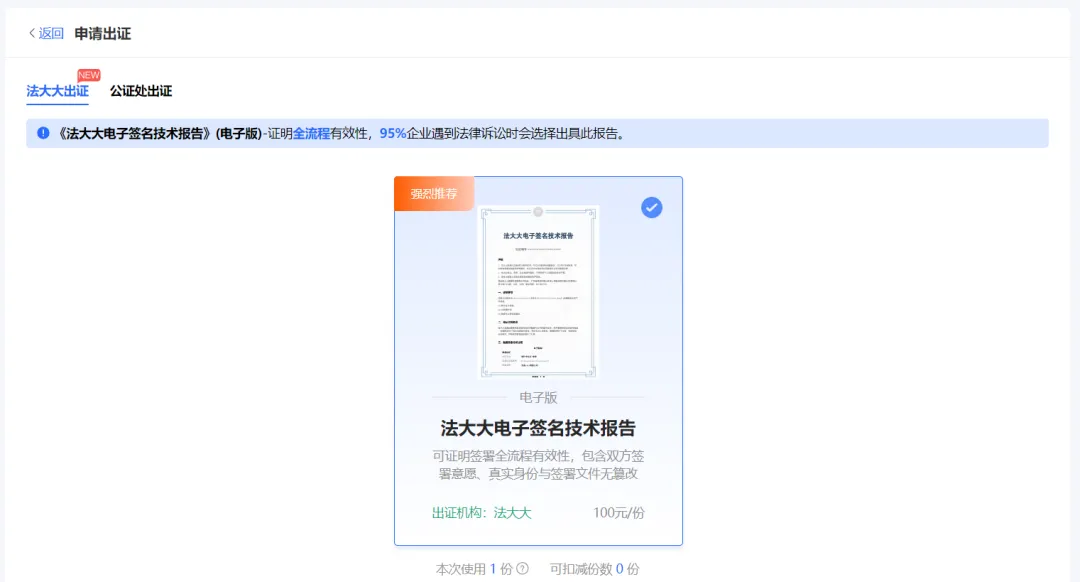1080x582 pixels.
Task: Click the card description starting with 可证明签署全流程有效性
Action: pyautogui.click(x=538, y=465)
